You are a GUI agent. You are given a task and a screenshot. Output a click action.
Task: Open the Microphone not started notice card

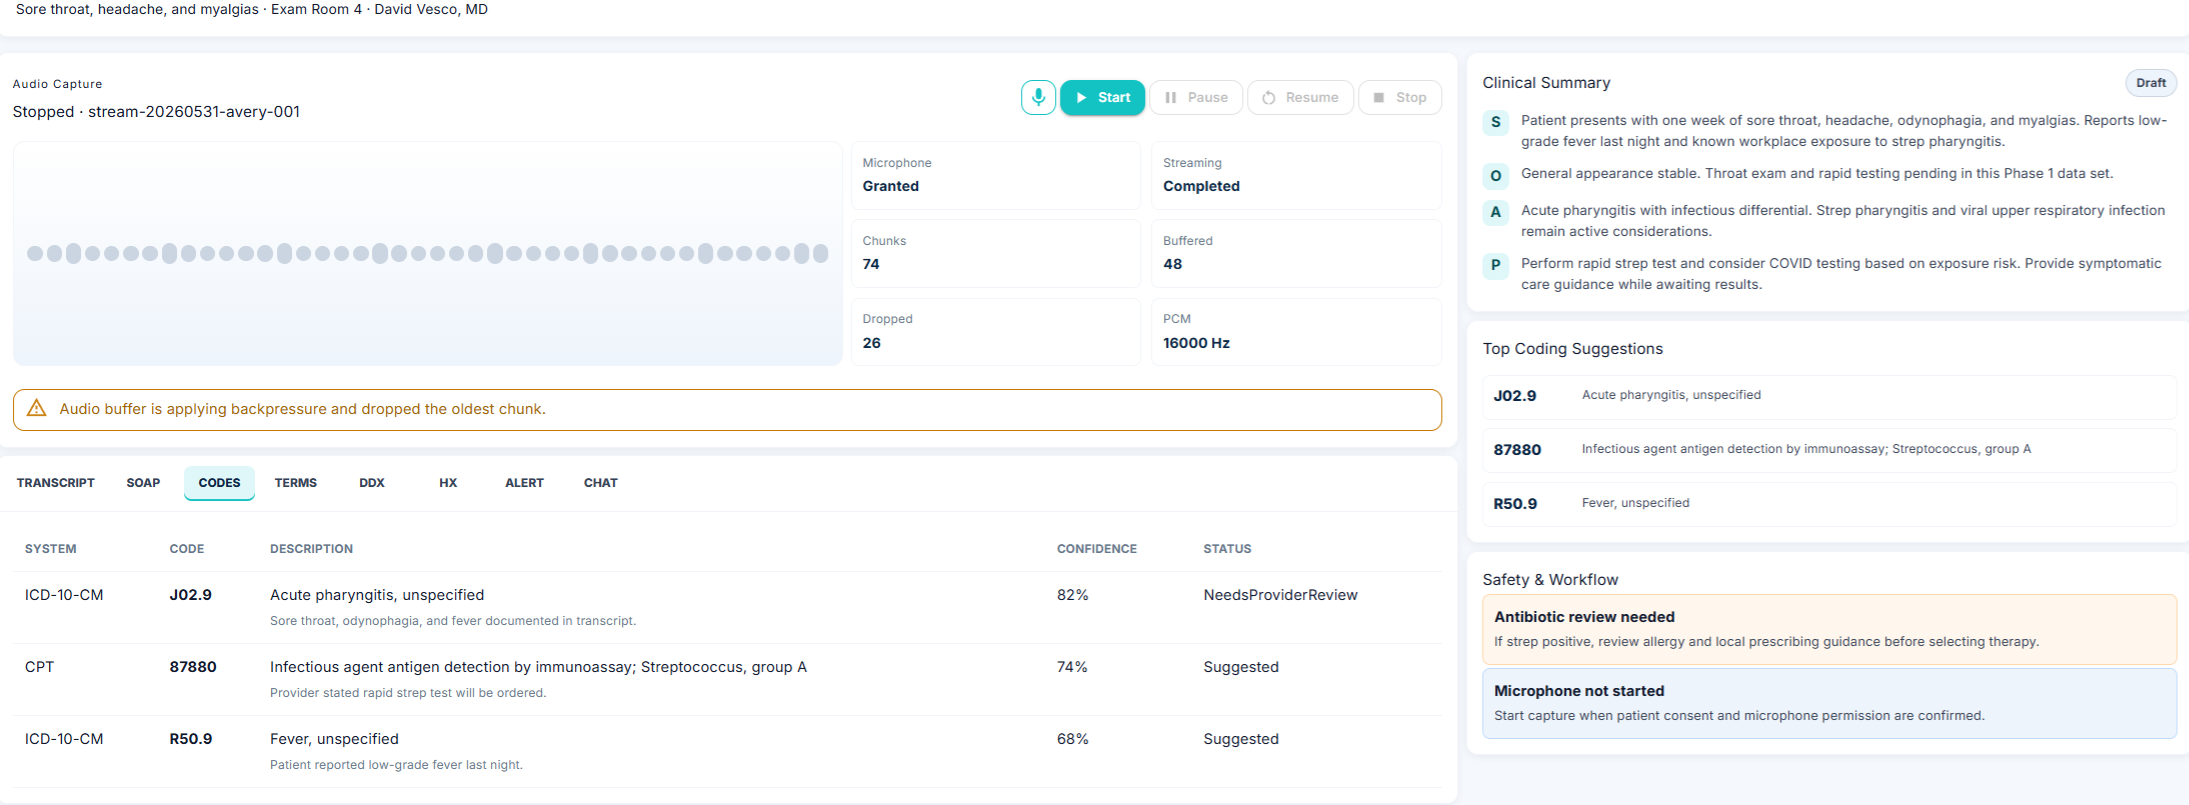coord(1829,703)
